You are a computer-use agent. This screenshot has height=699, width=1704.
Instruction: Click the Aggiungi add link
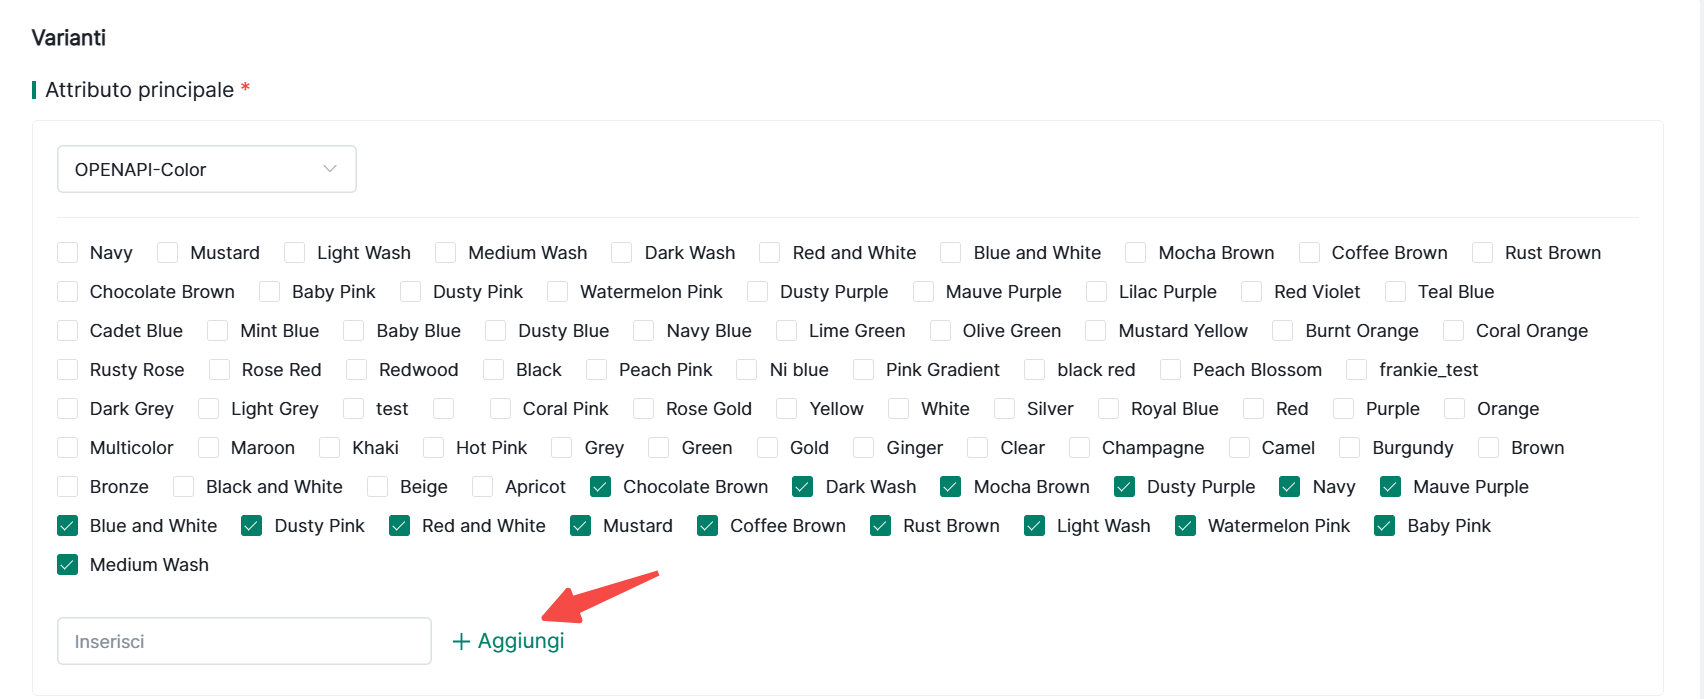pos(520,641)
